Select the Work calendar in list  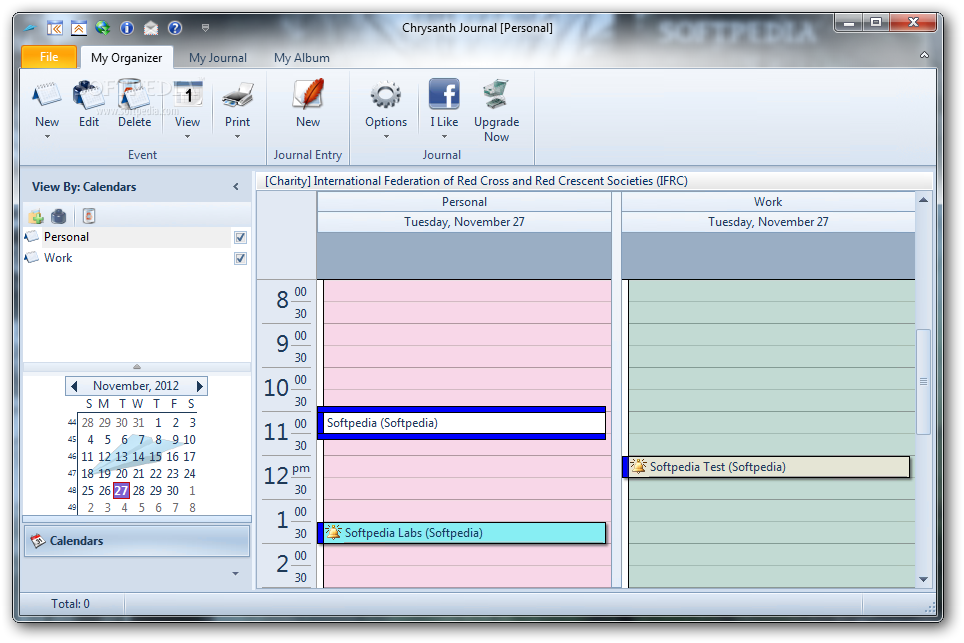tap(127, 258)
